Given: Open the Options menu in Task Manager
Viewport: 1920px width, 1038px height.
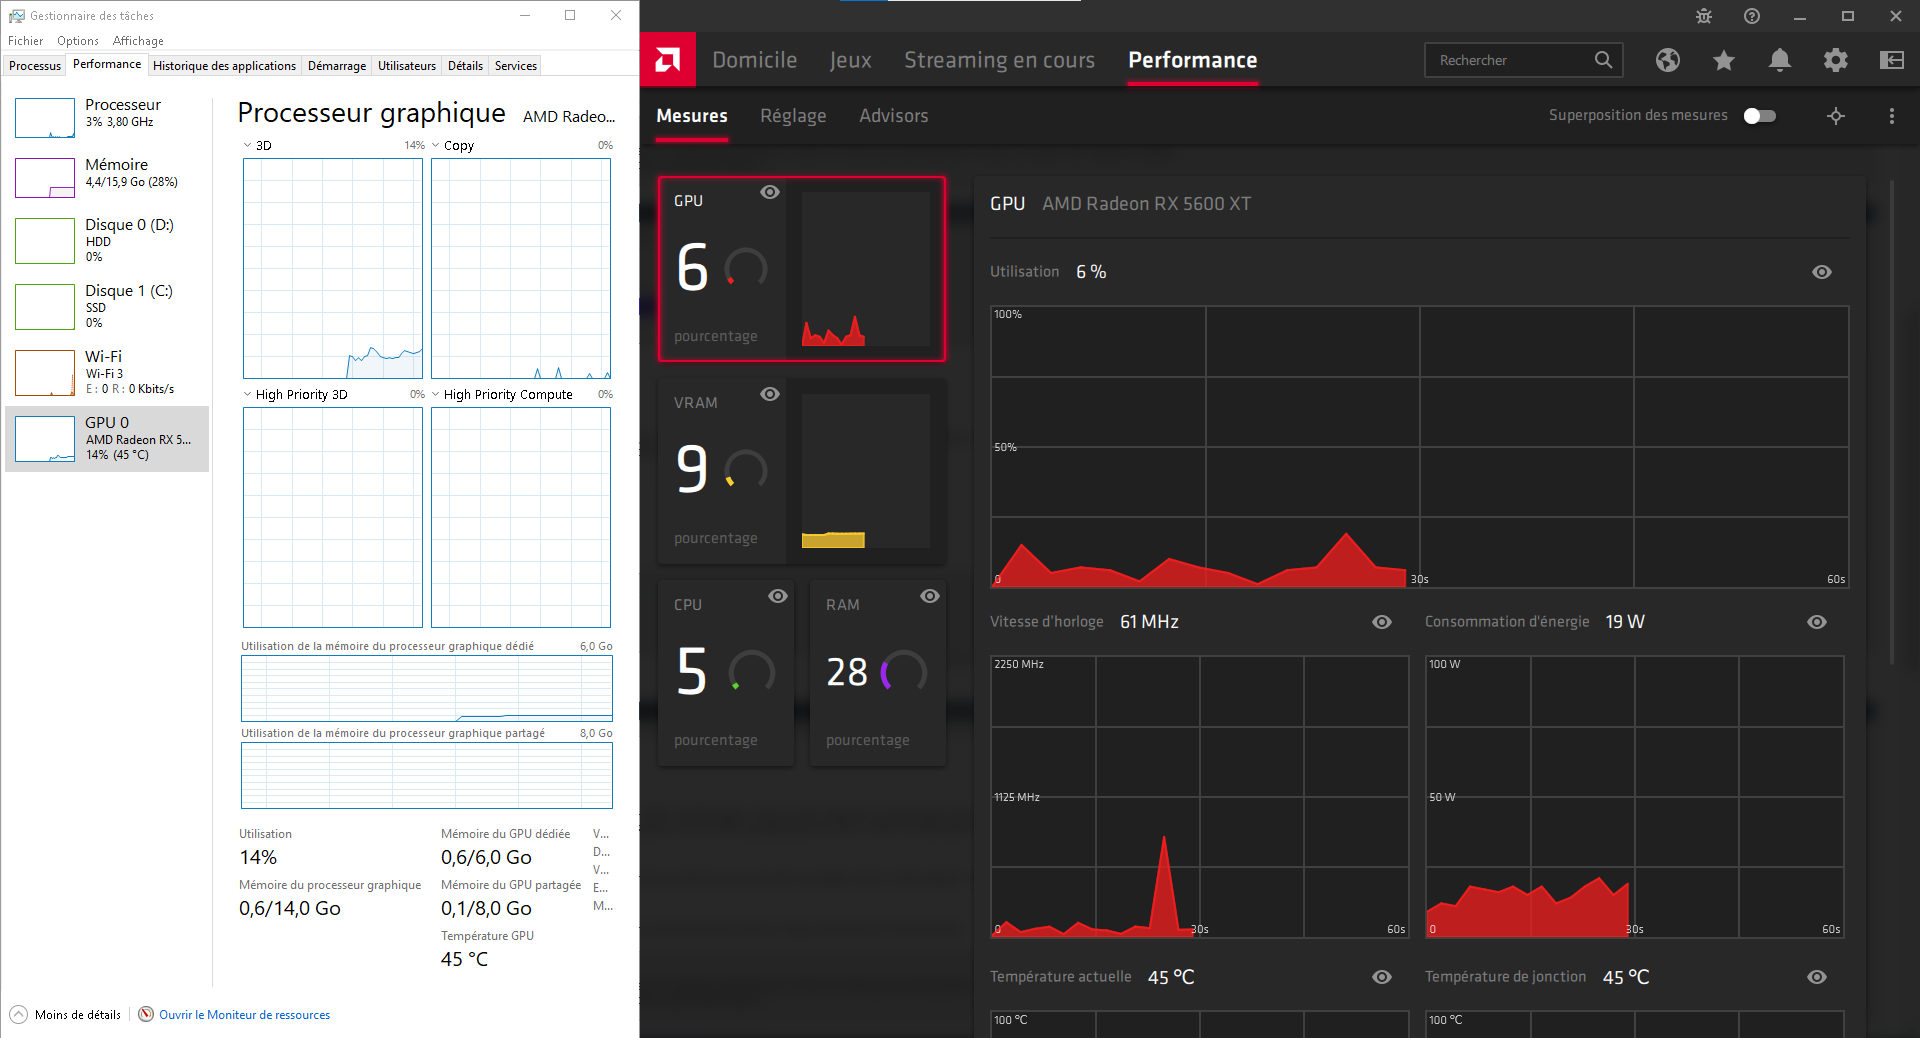Looking at the screenshot, I should click(x=78, y=41).
